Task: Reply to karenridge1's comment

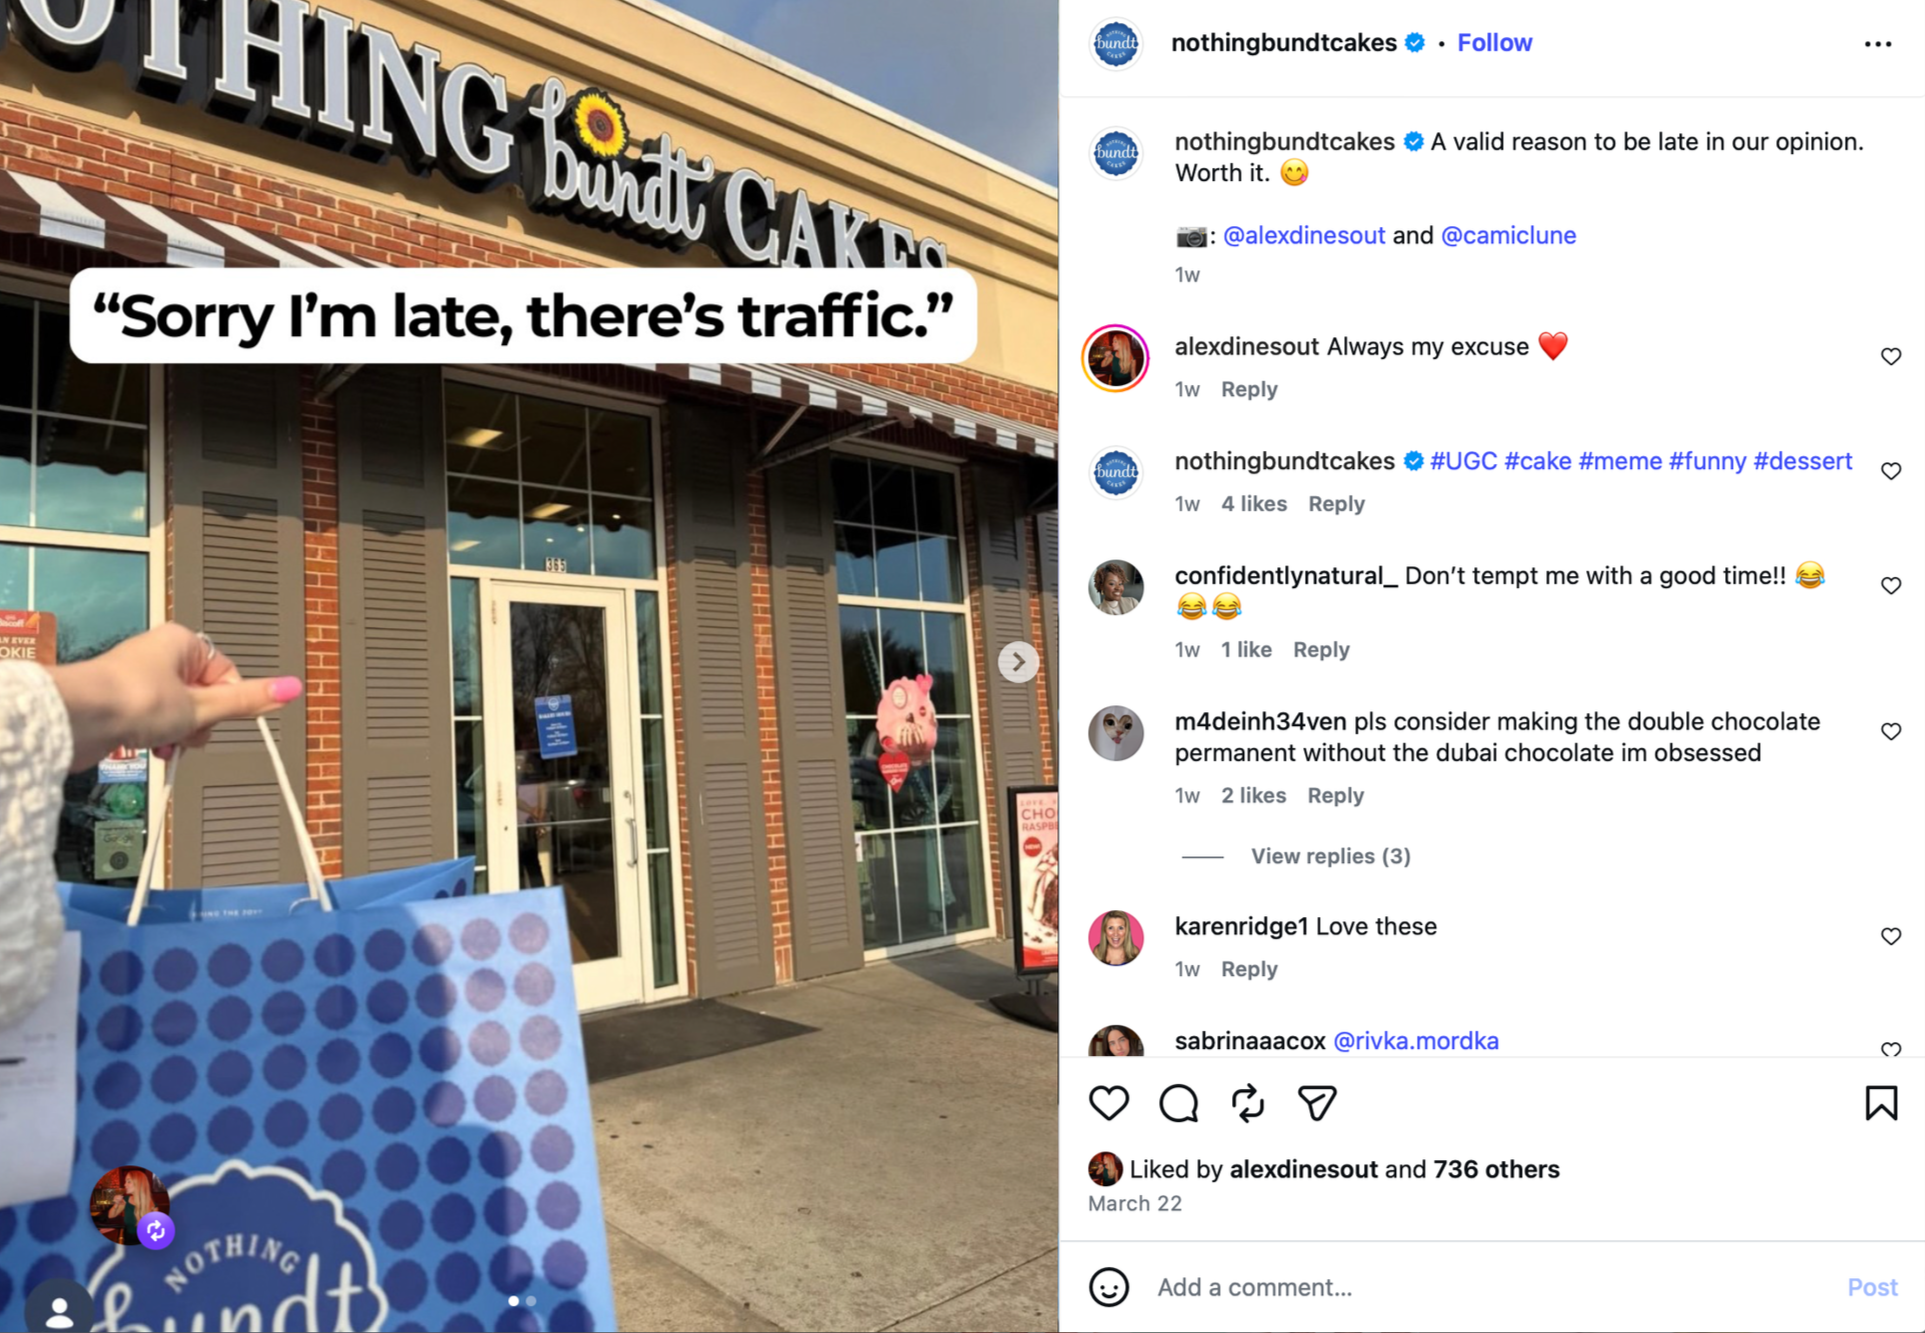Action: pos(1249,969)
